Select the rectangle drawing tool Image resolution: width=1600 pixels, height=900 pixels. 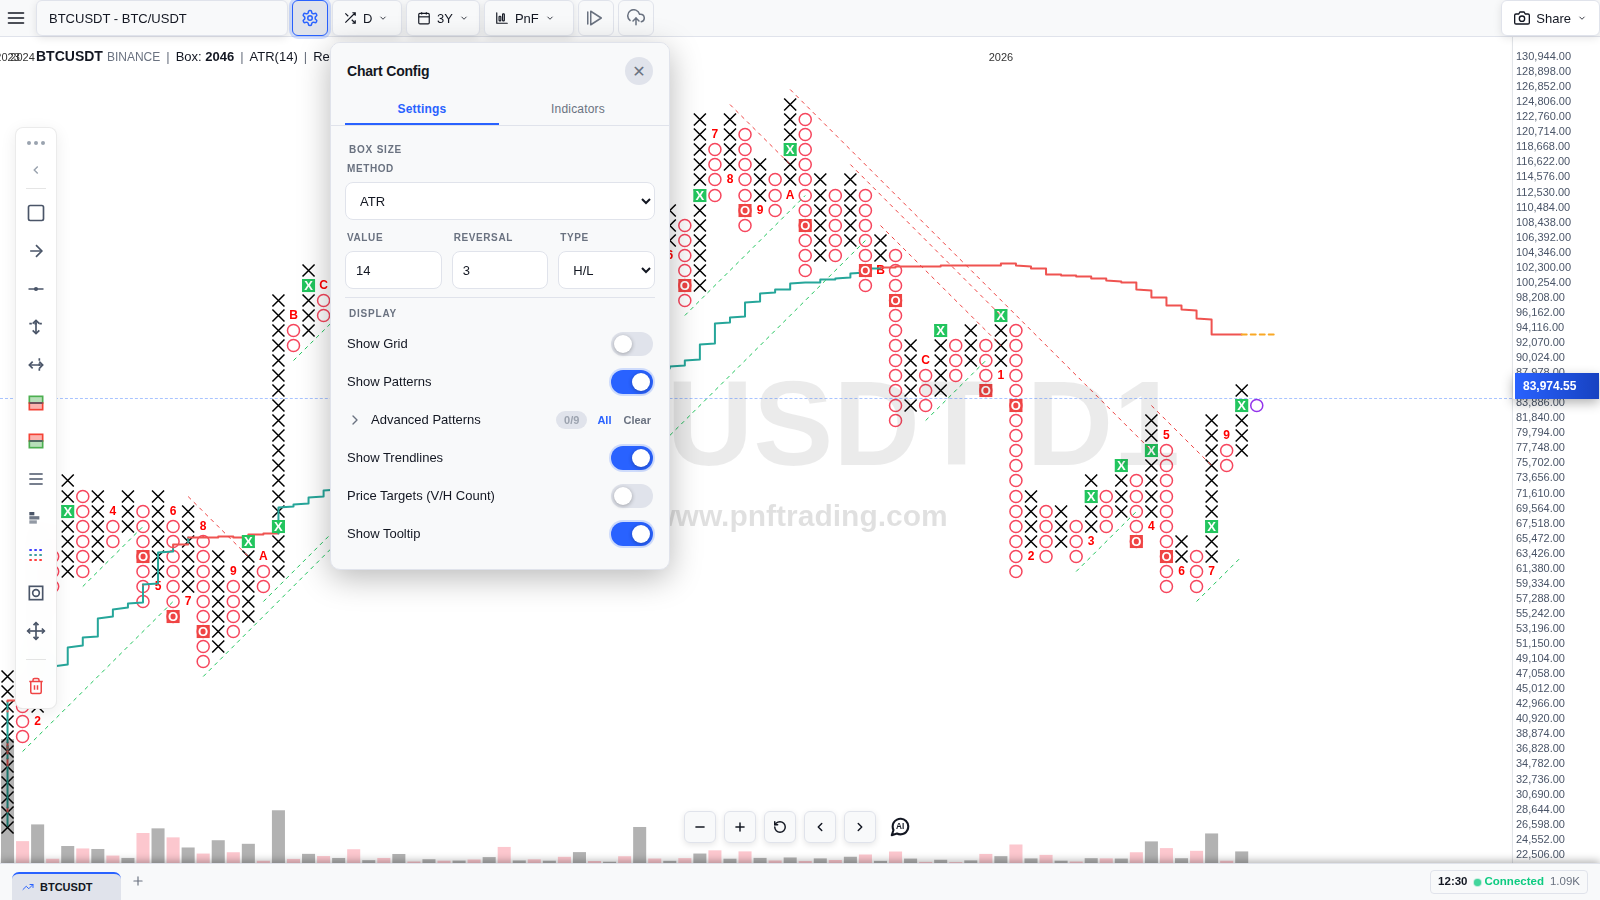pos(36,213)
